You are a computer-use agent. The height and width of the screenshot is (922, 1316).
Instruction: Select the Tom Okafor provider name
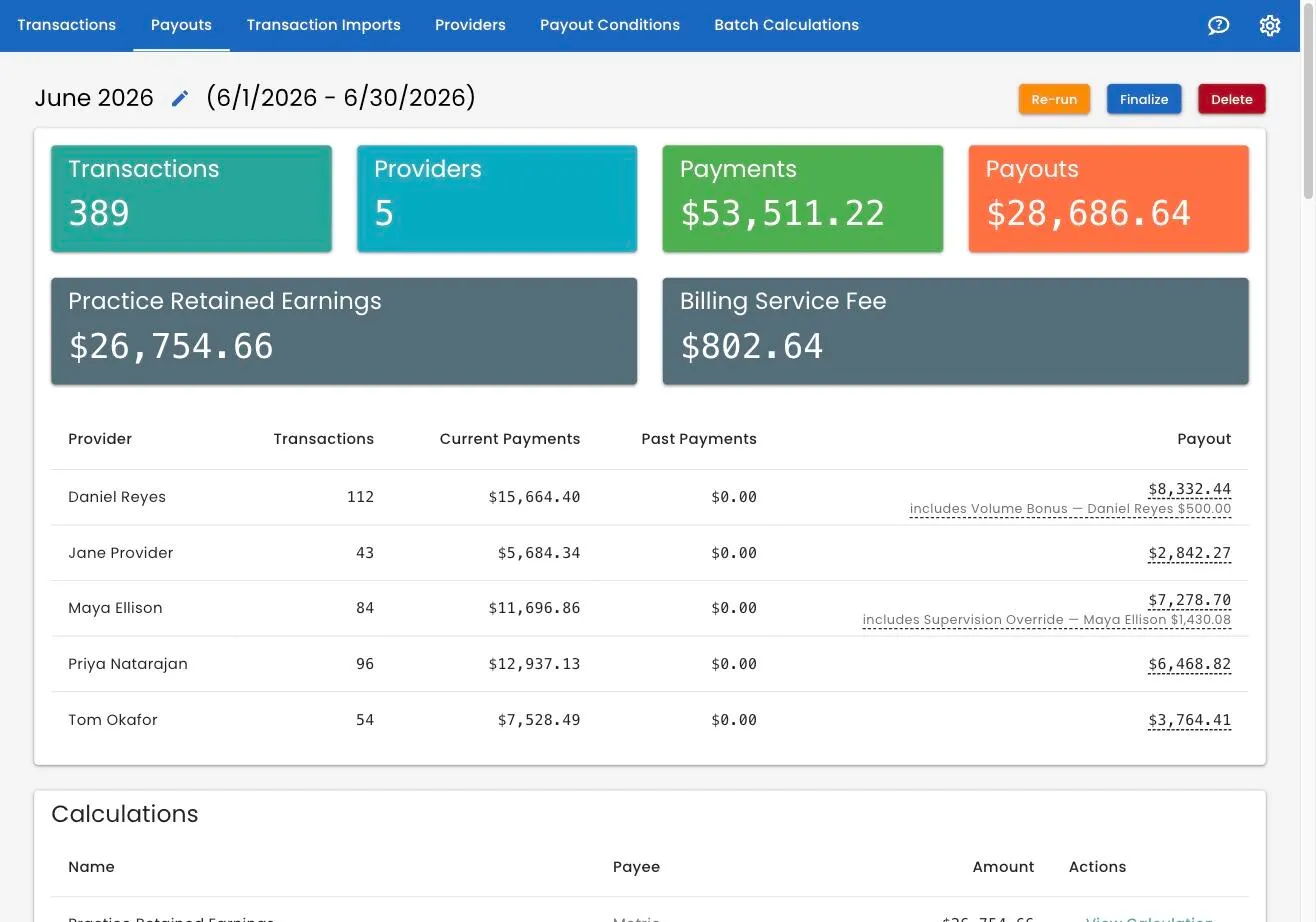click(113, 720)
